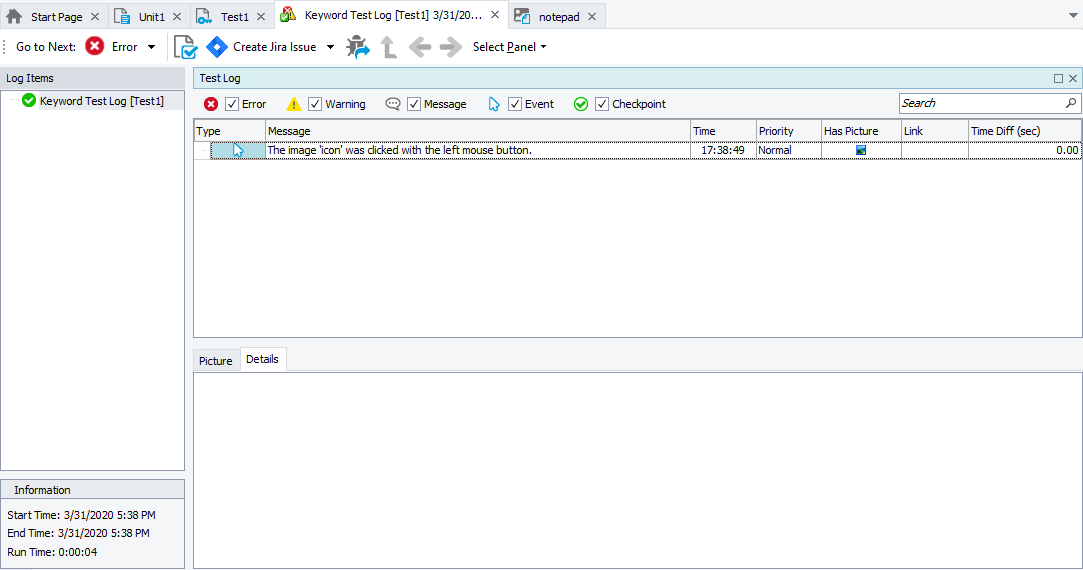The image size is (1083, 570).
Task: Click the bug with arrow toolbar icon
Action: [358, 47]
